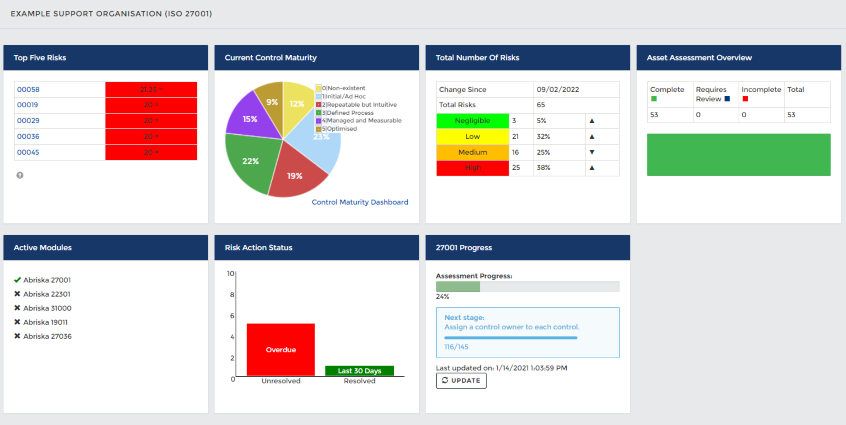This screenshot has height=425, width=846.
Task: Open risk 00045 link
Action: (28, 153)
